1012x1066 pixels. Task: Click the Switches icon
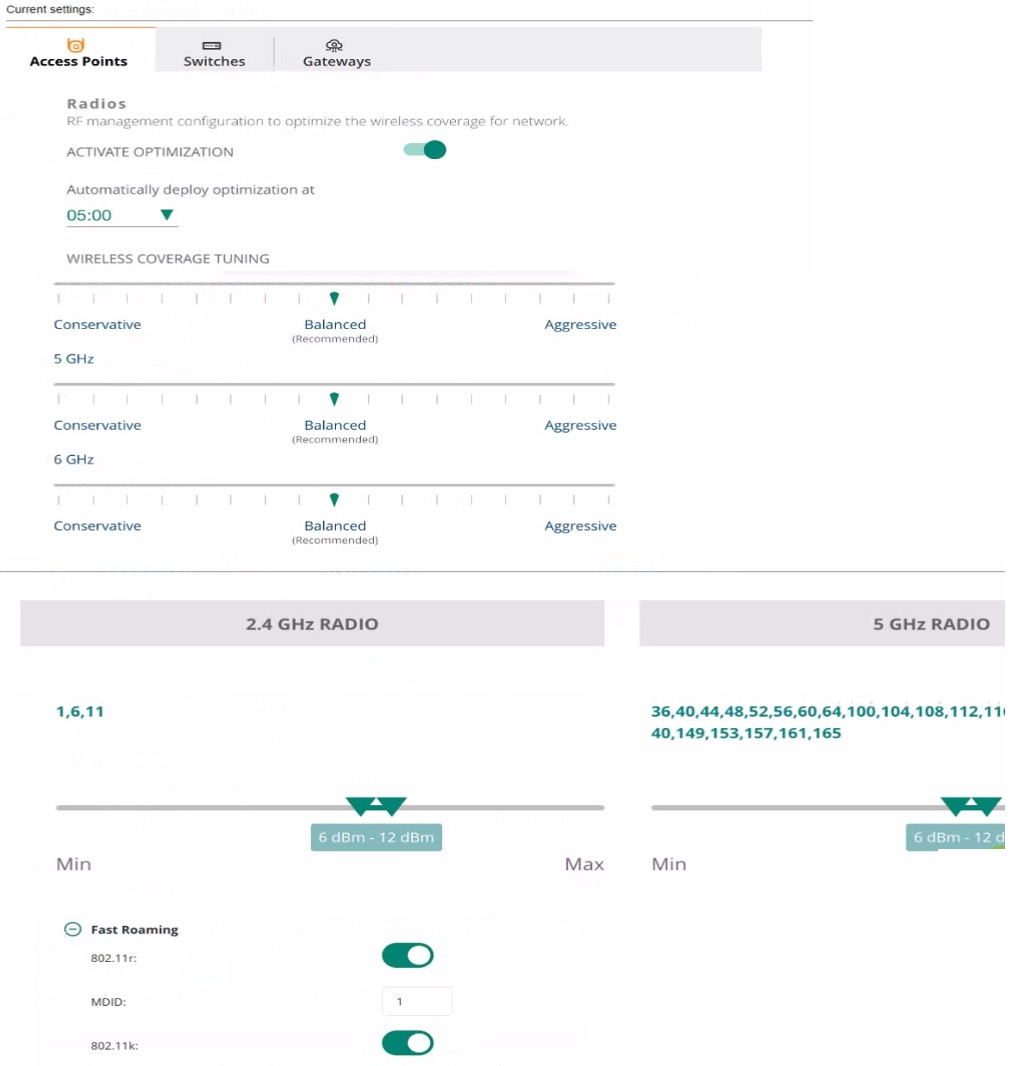[213, 45]
